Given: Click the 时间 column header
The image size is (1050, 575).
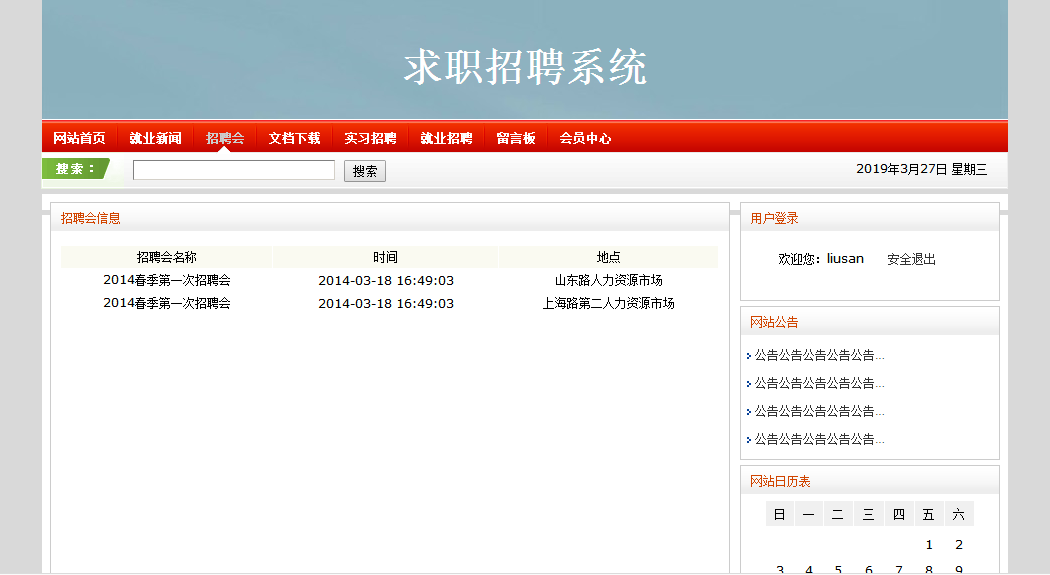Looking at the screenshot, I should click(x=386, y=257).
